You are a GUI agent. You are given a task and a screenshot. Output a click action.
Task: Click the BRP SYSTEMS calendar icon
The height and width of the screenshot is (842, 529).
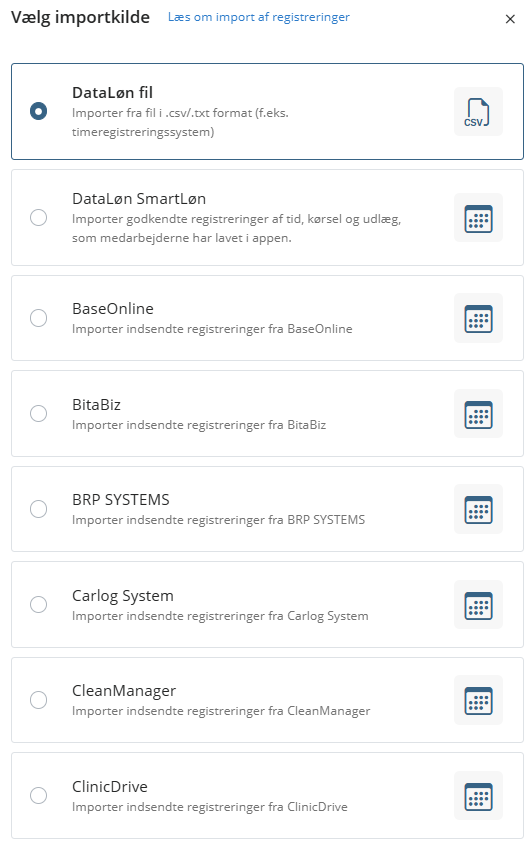click(x=478, y=509)
